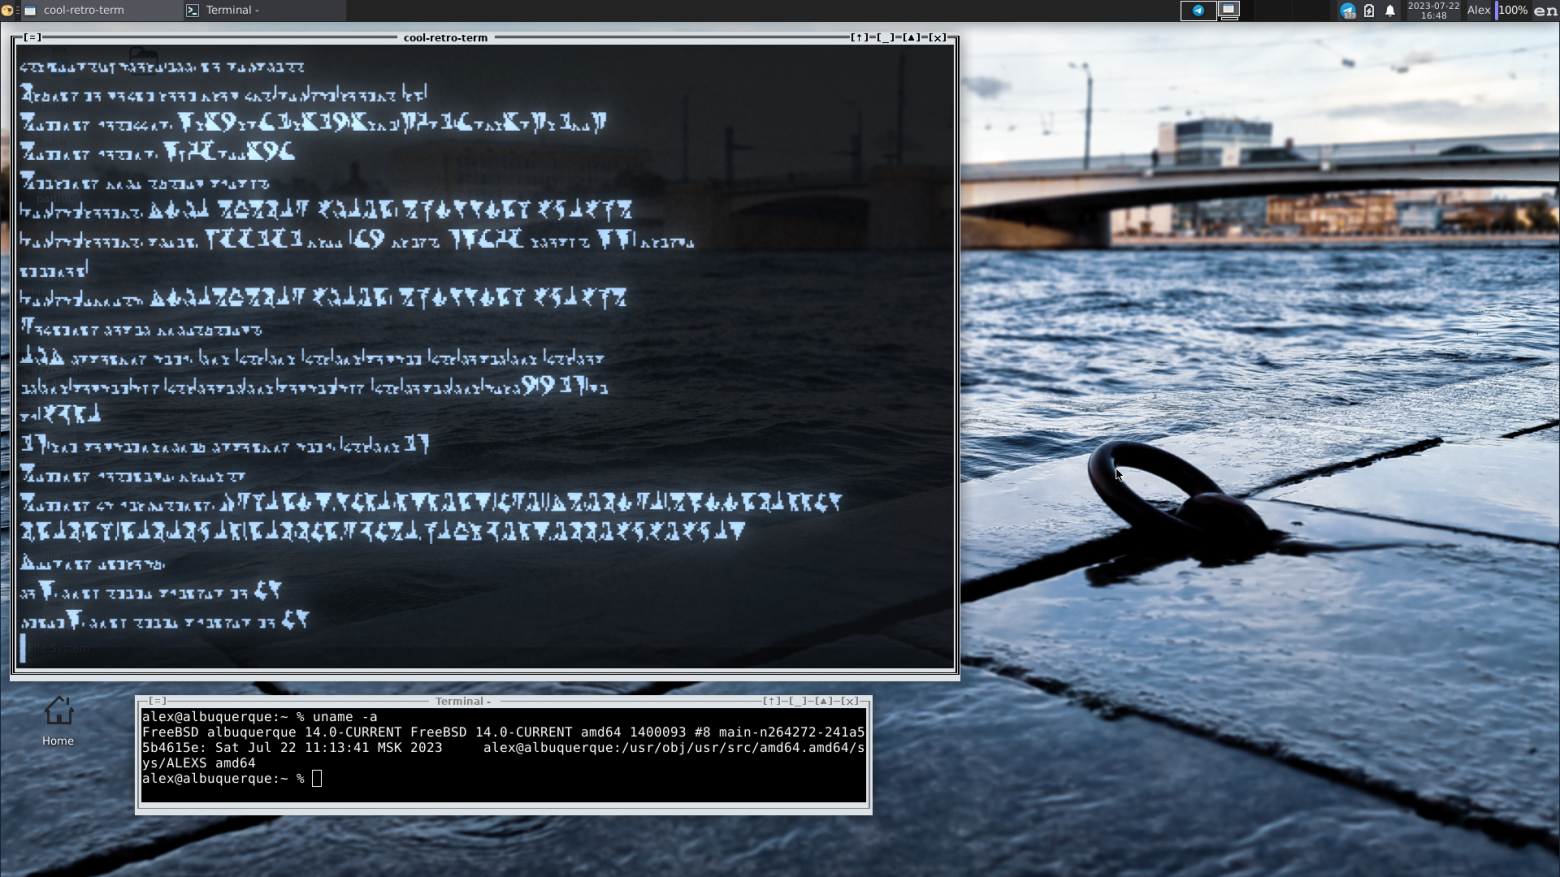
Task: Open the Home folder desktop icon
Action: click(58, 720)
